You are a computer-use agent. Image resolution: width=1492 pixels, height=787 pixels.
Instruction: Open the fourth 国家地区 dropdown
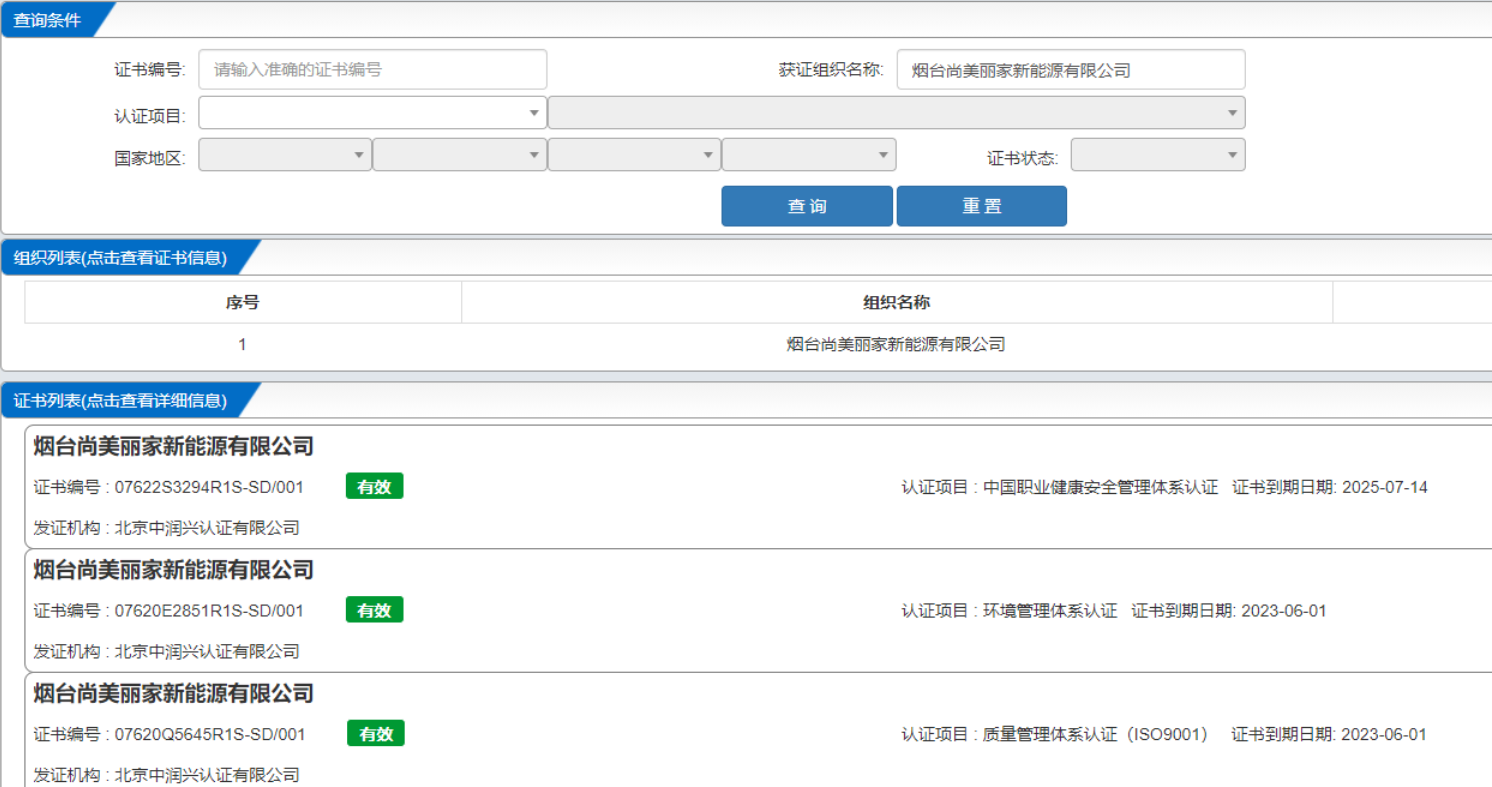[809, 155]
